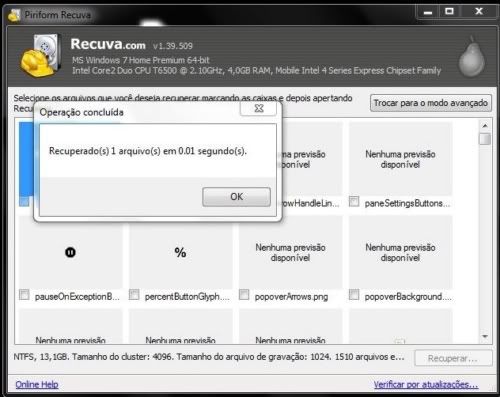Image resolution: width=500 pixels, height=397 pixels.
Task: Click the file list scroll down arrow
Action: coord(485,336)
